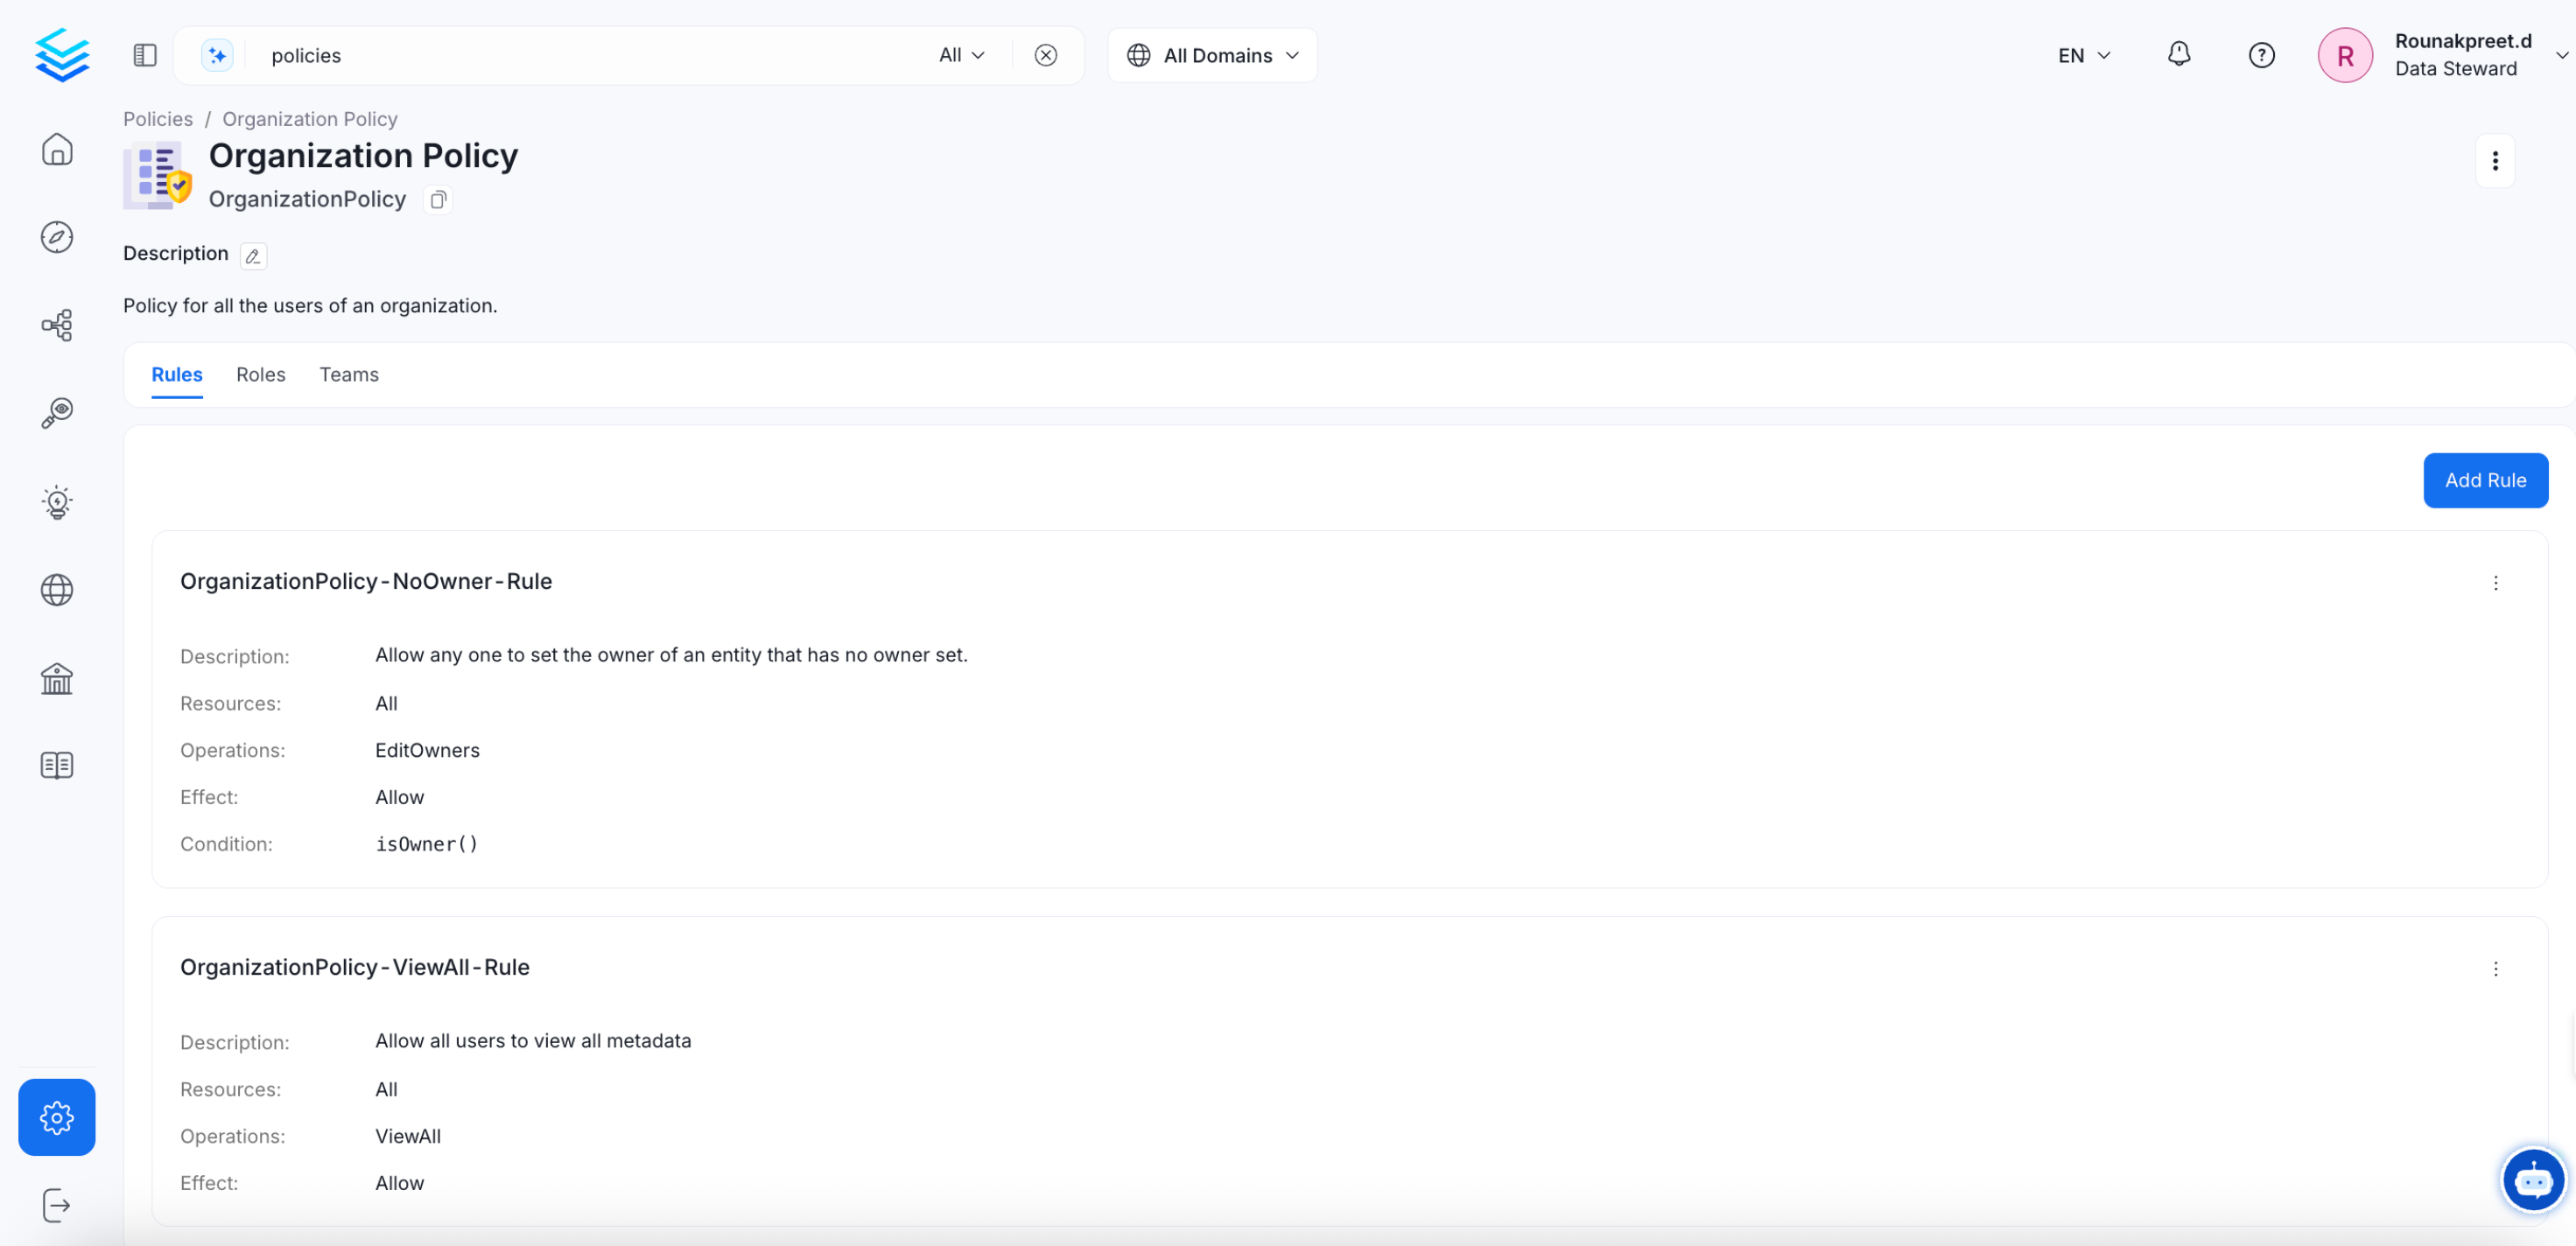
Task: Open the EN language dropdown
Action: coord(2083,55)
